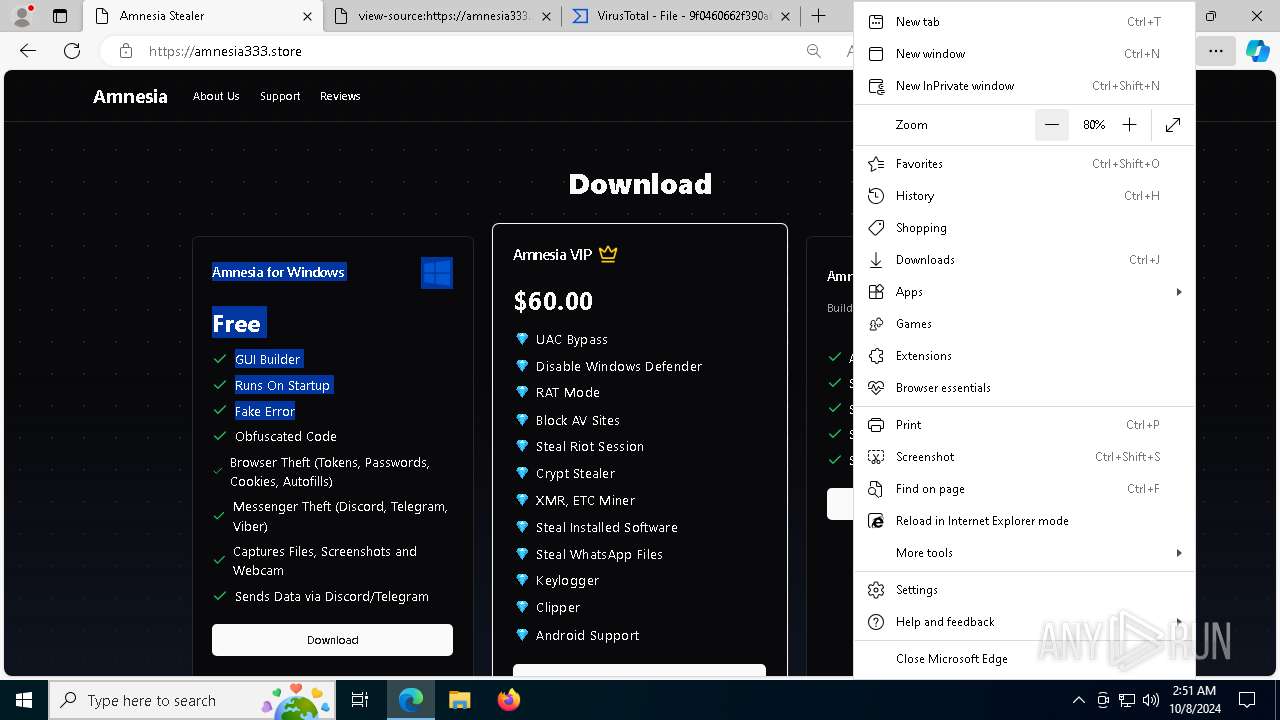
Task: Click the crown icon beside Amnesia VIP
Action: [x=608, y=254]
